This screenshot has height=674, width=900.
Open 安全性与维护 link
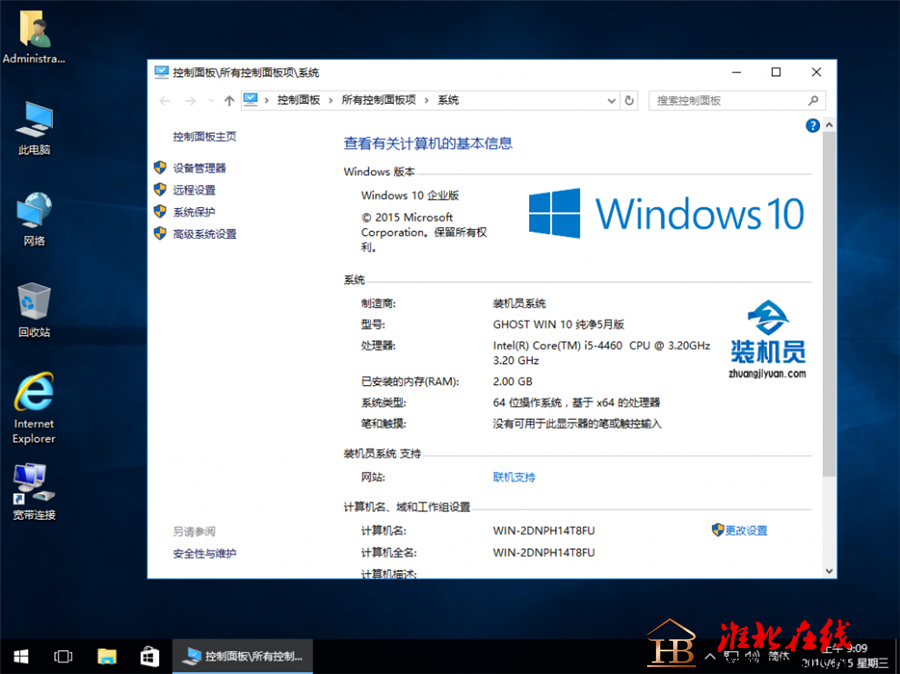pos(204,553)
